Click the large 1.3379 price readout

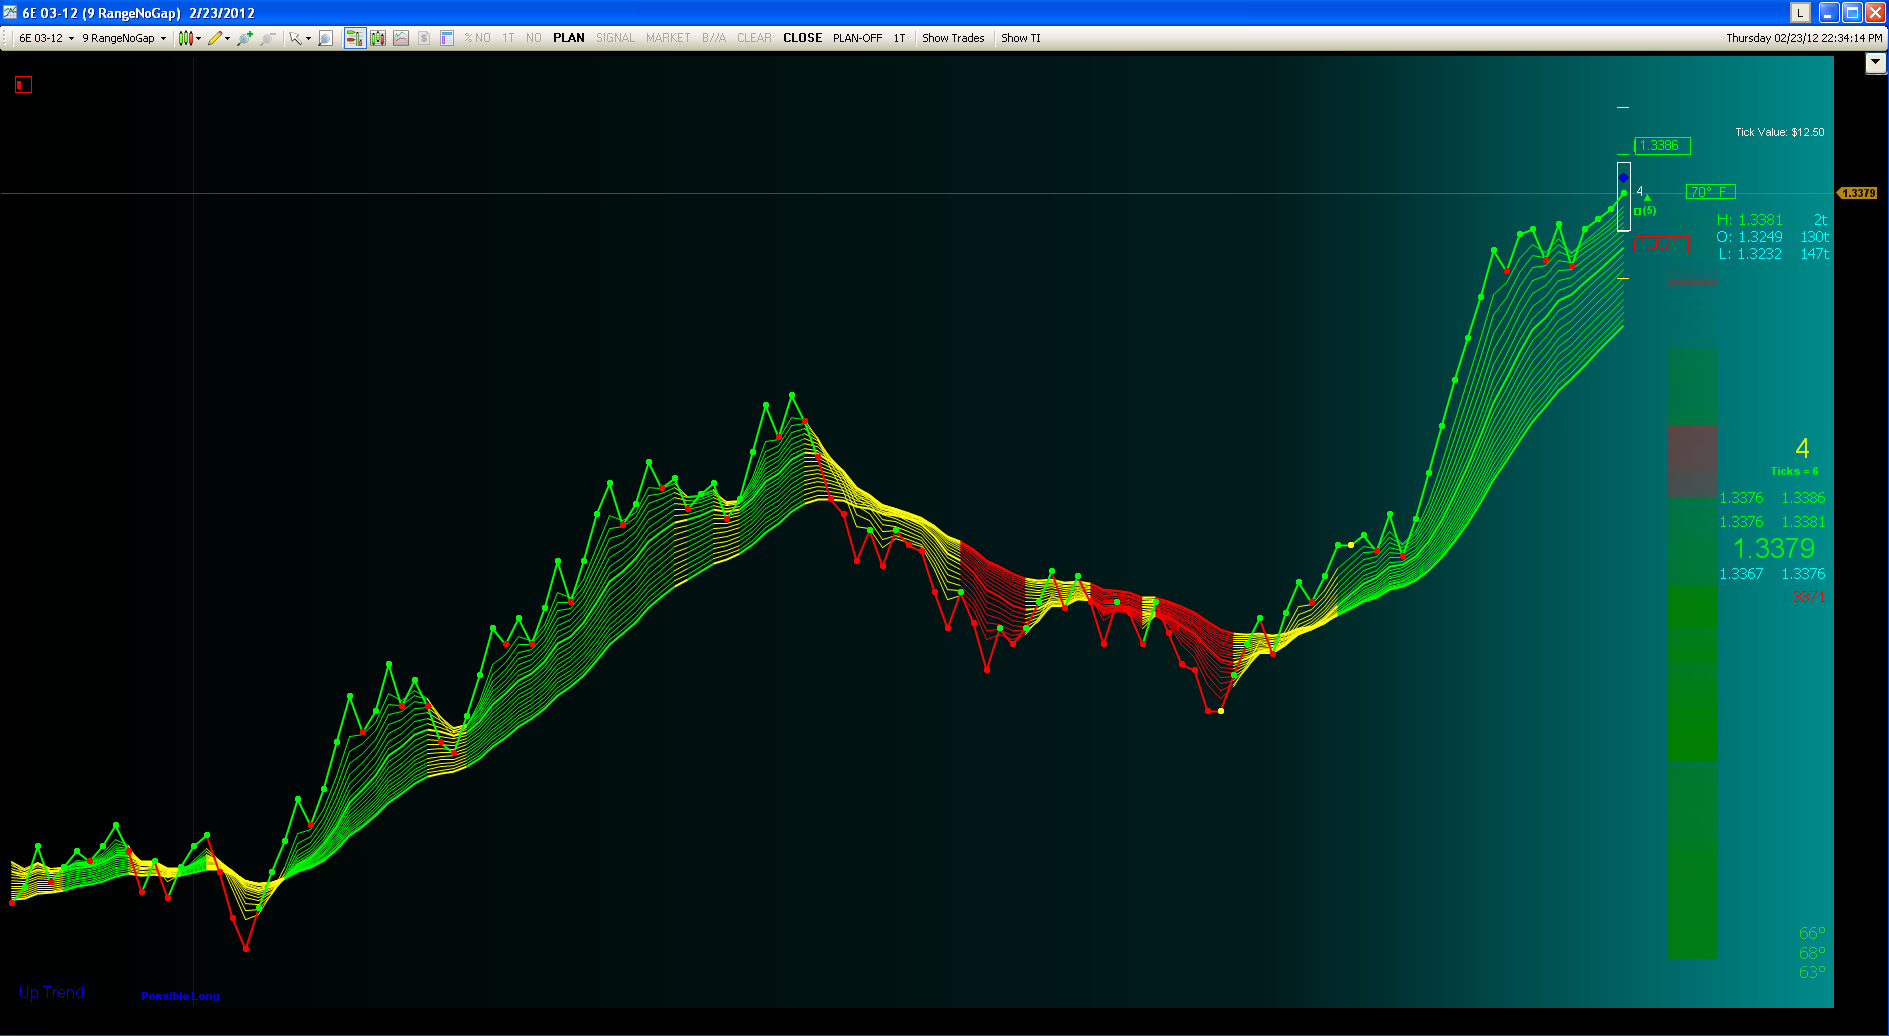click(x=1773, y=549)
